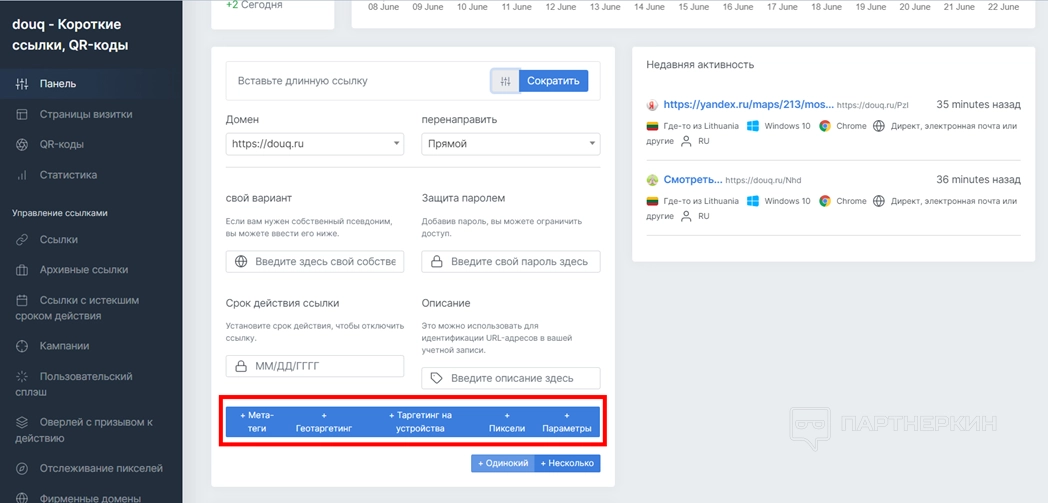Viewport: 1048px width, 503px height.
Task: Open the Домен dropdown
Action: 314,144
